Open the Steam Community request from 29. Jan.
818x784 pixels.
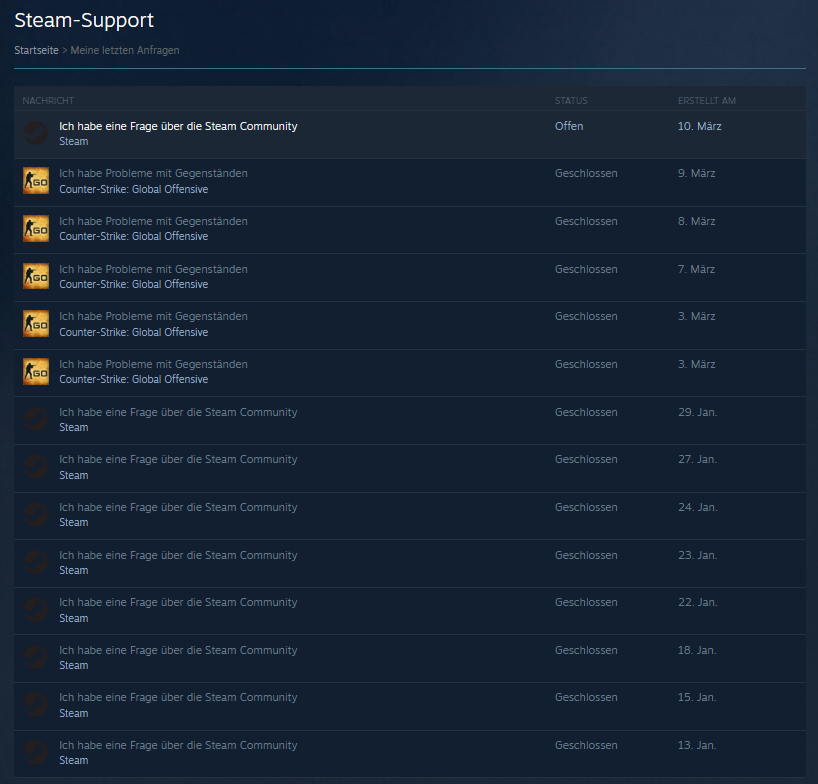[x=178, y=412]
